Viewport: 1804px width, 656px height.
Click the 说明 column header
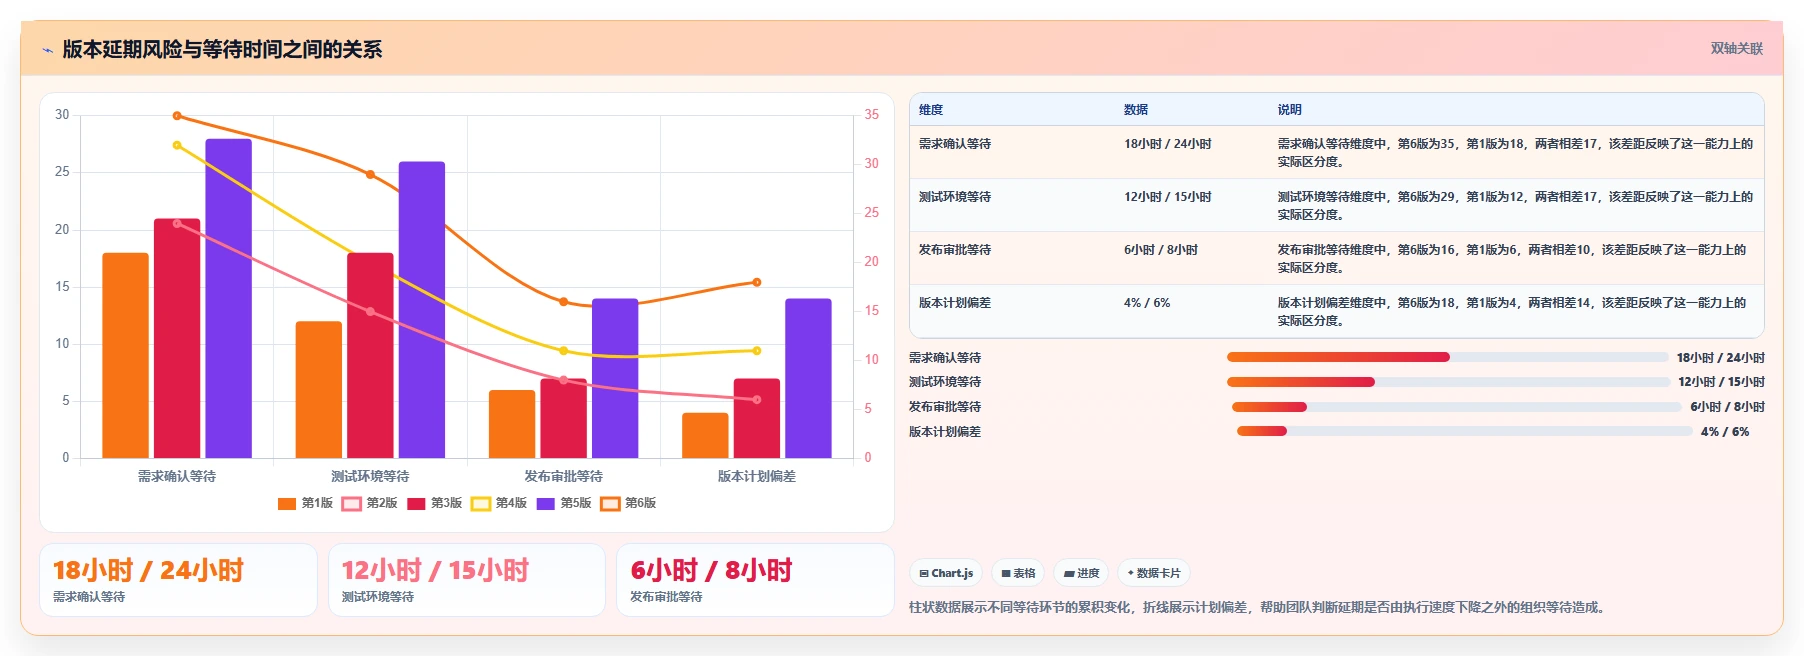click(1289, 110)
